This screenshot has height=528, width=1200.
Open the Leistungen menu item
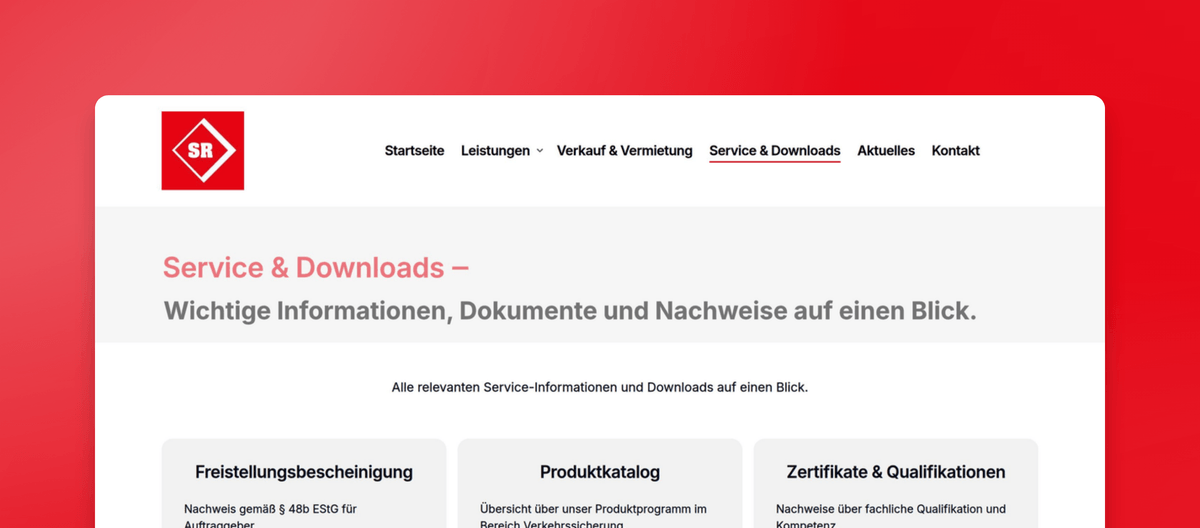click(x=495, y=151)
